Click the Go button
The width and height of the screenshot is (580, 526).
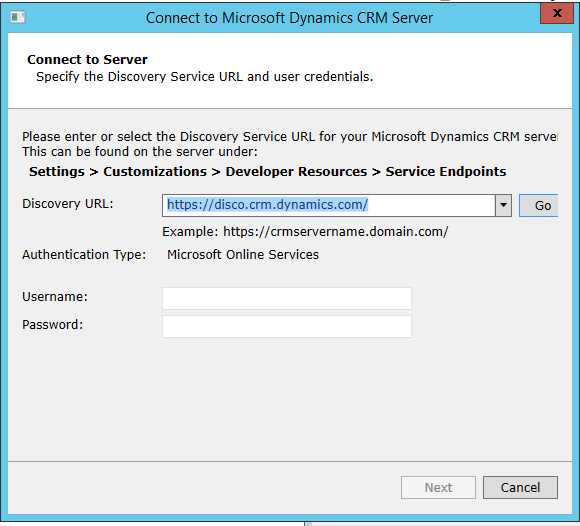539,206
